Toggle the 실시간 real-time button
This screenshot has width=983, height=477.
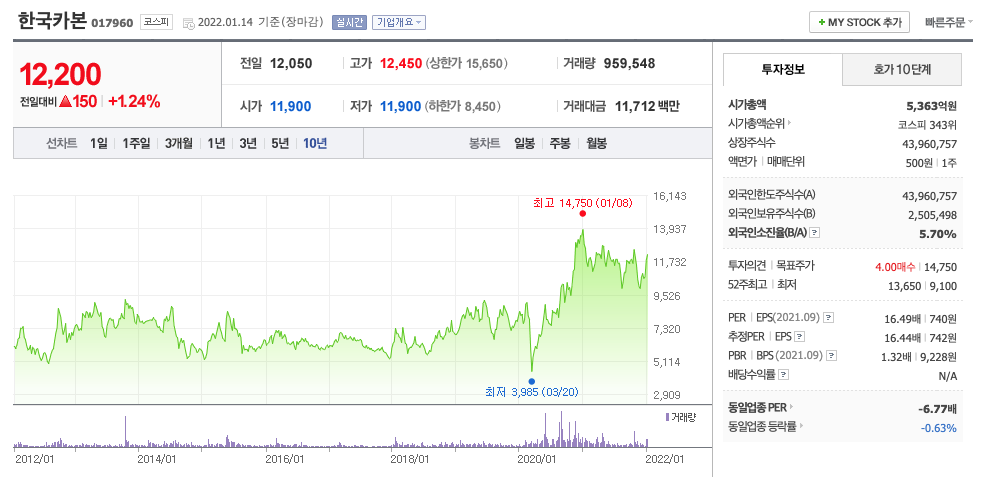point(349,23)
